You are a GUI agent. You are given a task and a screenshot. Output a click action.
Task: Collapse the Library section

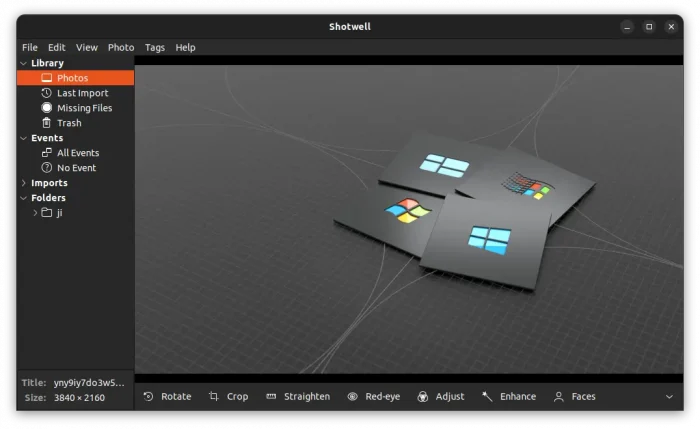tap(24, 63)
